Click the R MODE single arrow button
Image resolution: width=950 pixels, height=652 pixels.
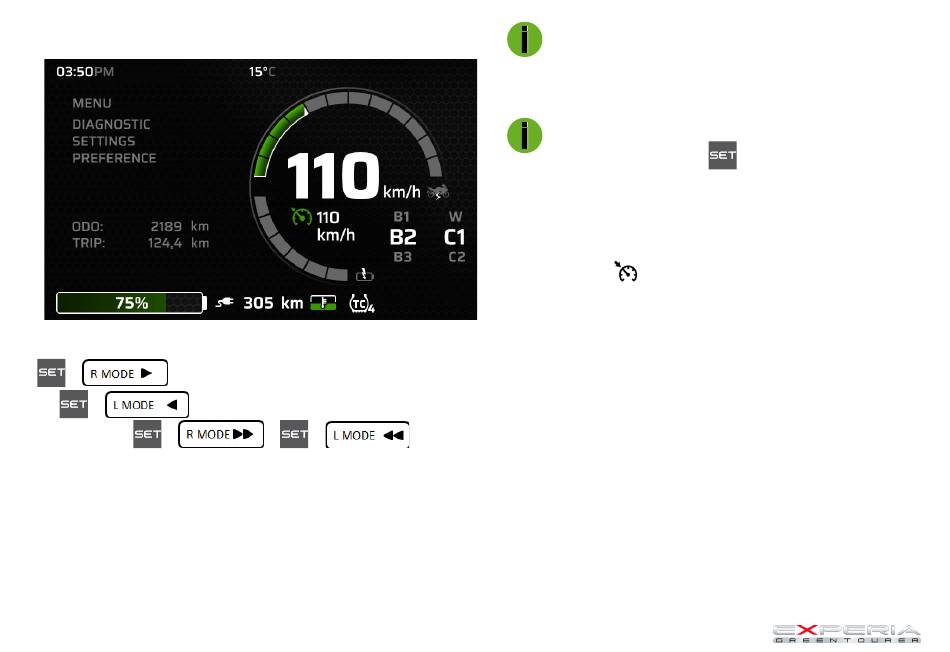(125, 373)
